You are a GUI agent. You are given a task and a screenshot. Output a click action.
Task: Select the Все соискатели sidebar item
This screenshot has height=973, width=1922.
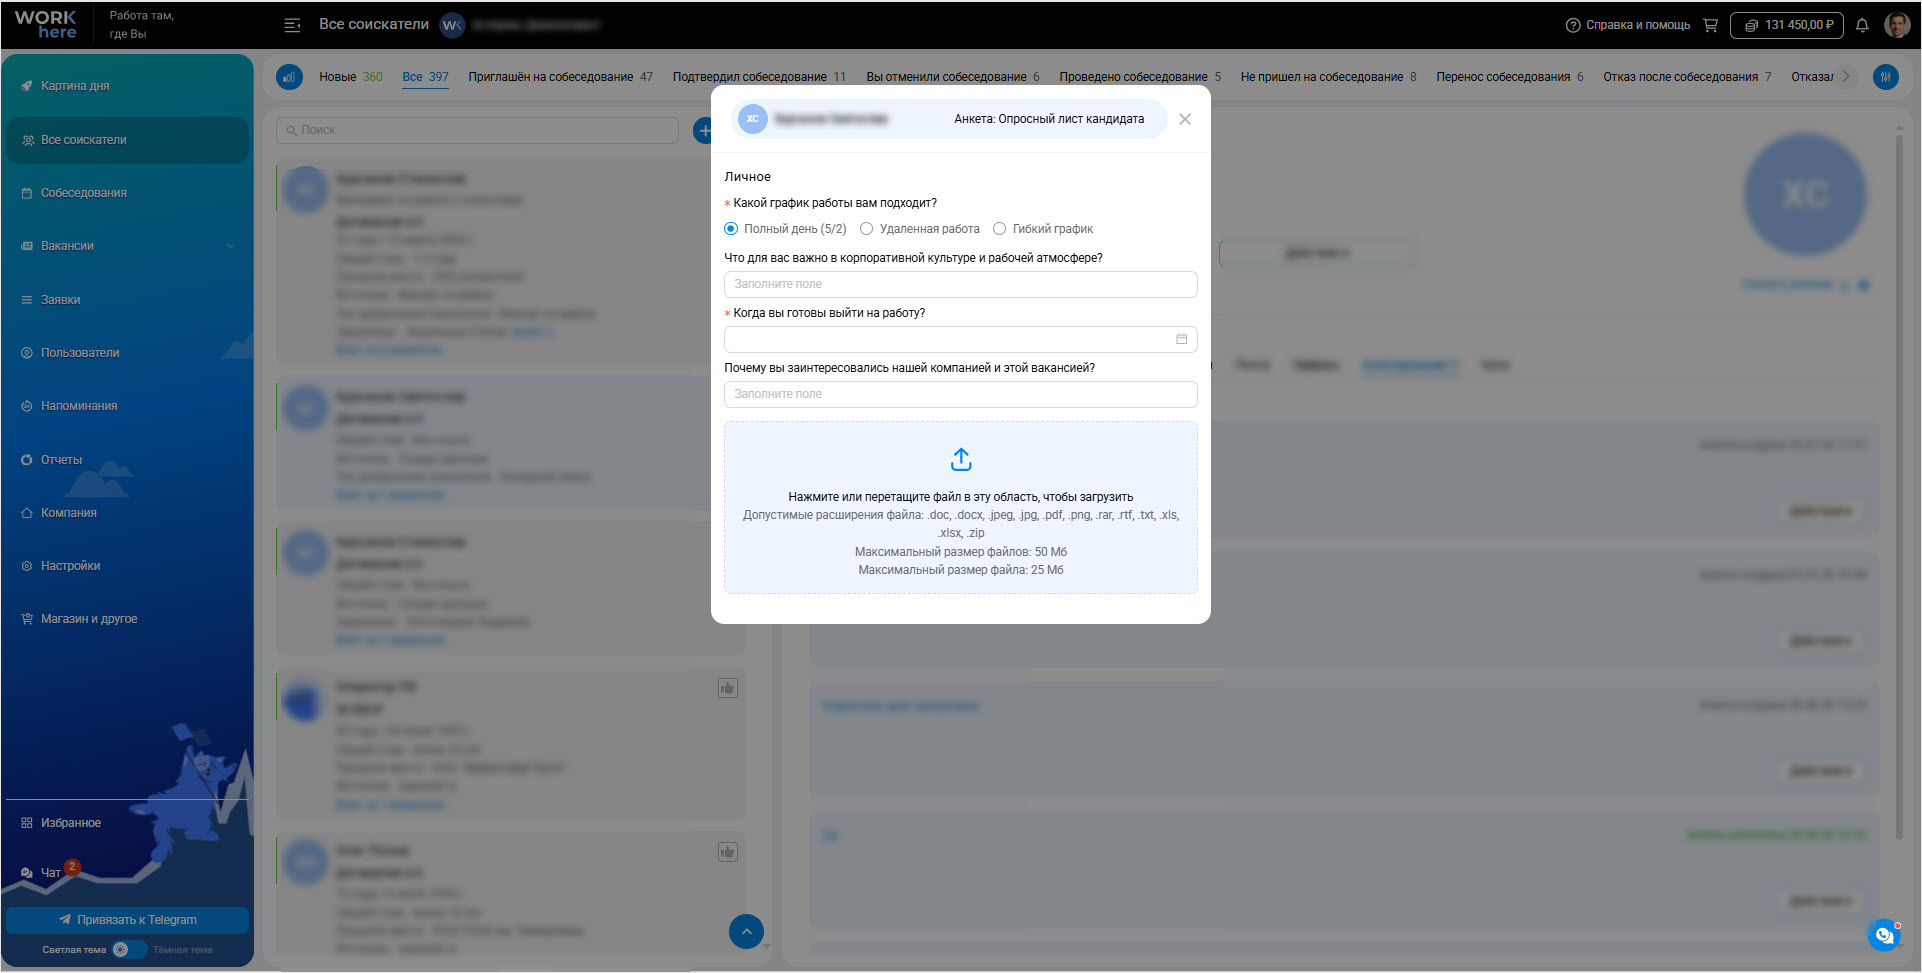(127, 140)
